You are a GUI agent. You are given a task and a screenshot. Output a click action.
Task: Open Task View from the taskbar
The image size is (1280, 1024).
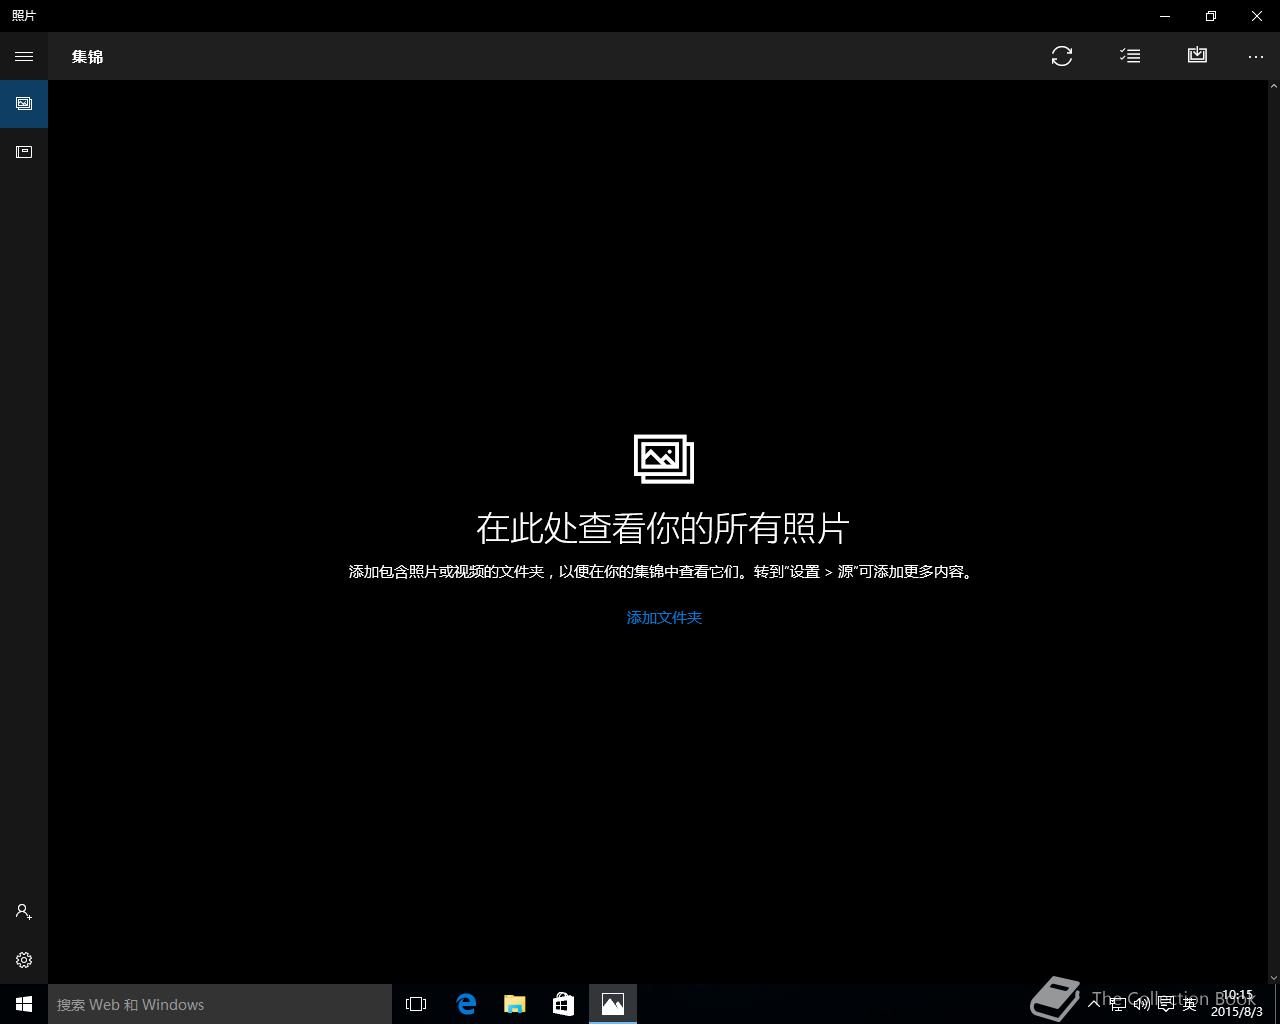(416, 1004)
